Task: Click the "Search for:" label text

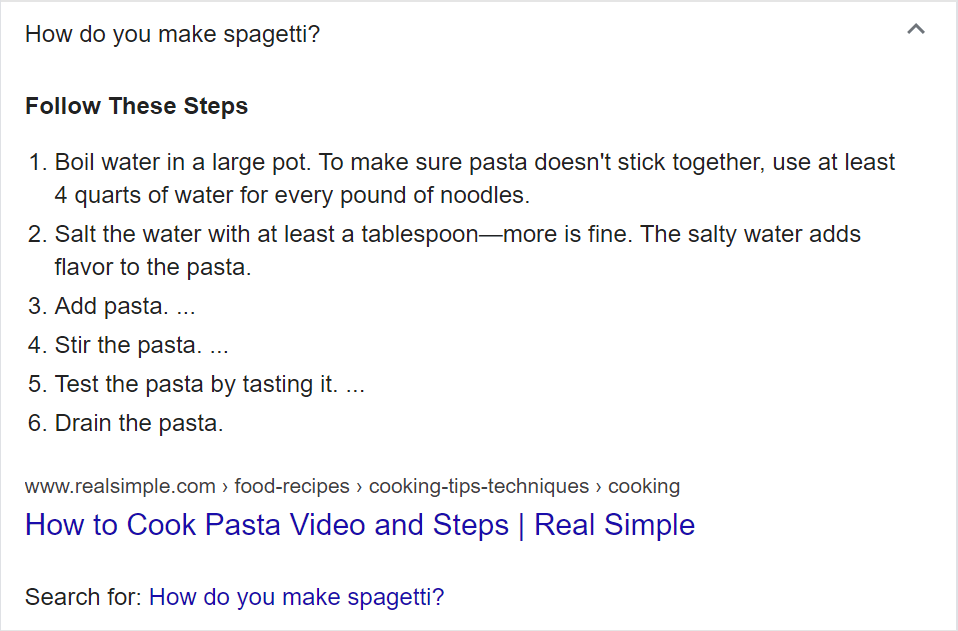Action: (x=83, y=597)
